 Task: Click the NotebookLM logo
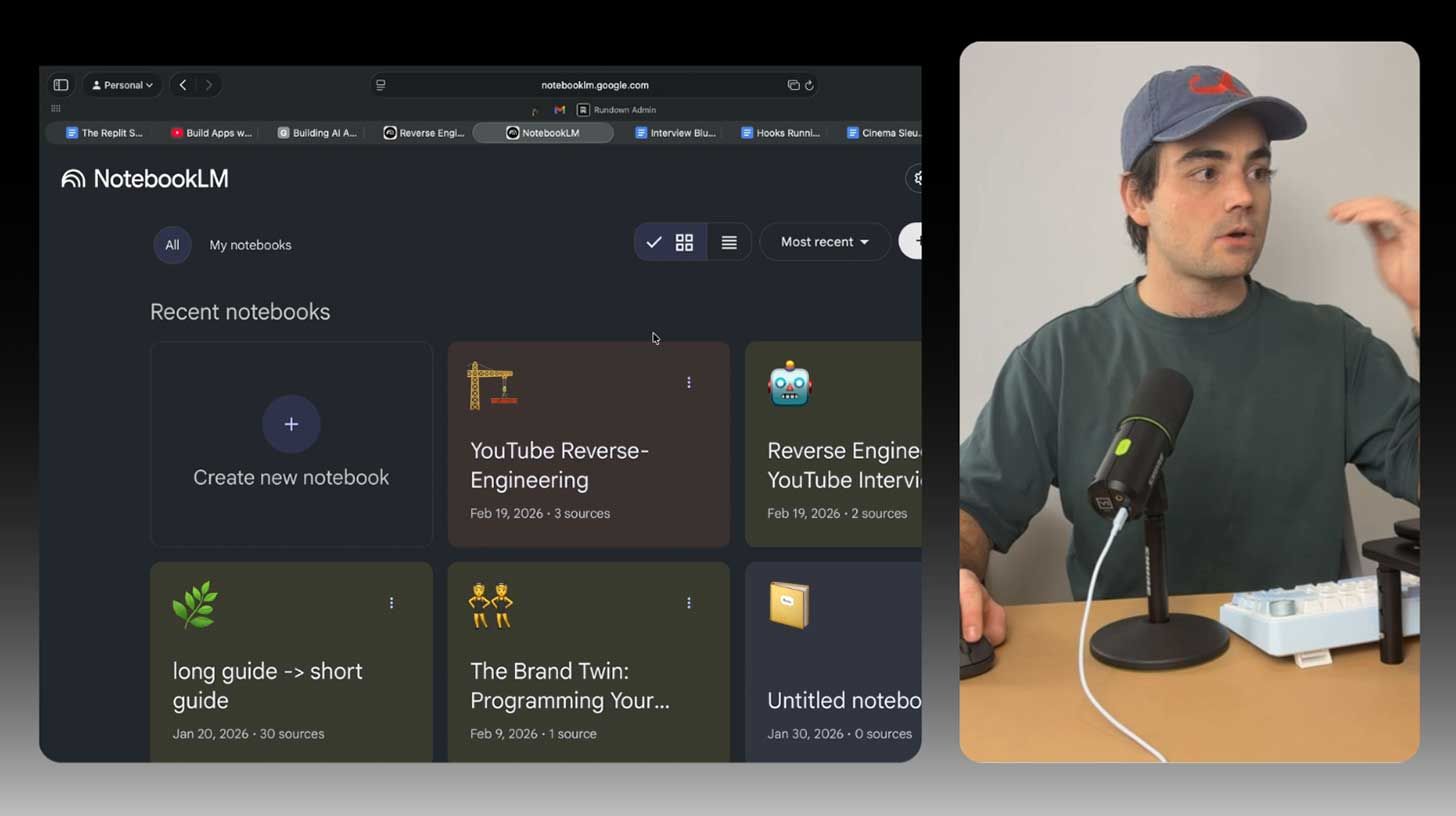point(145,179)
